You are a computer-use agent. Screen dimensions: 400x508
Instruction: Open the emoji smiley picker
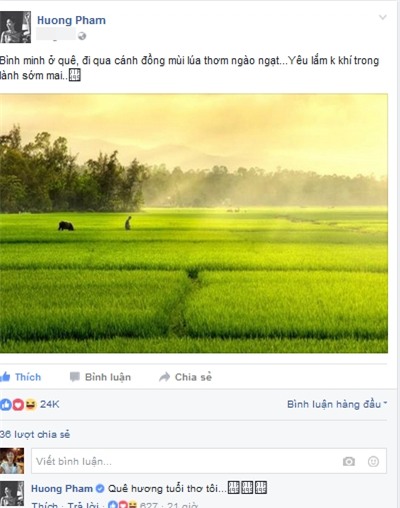(x=373, y=461)
